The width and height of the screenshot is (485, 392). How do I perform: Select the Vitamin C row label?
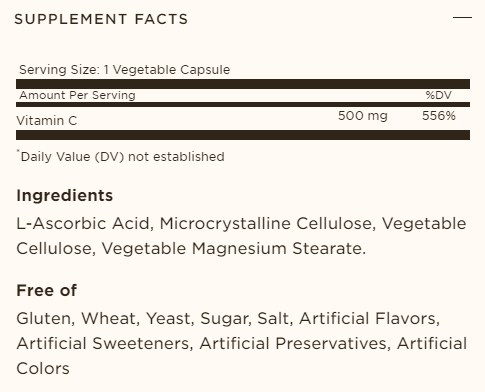coord(47,121)
